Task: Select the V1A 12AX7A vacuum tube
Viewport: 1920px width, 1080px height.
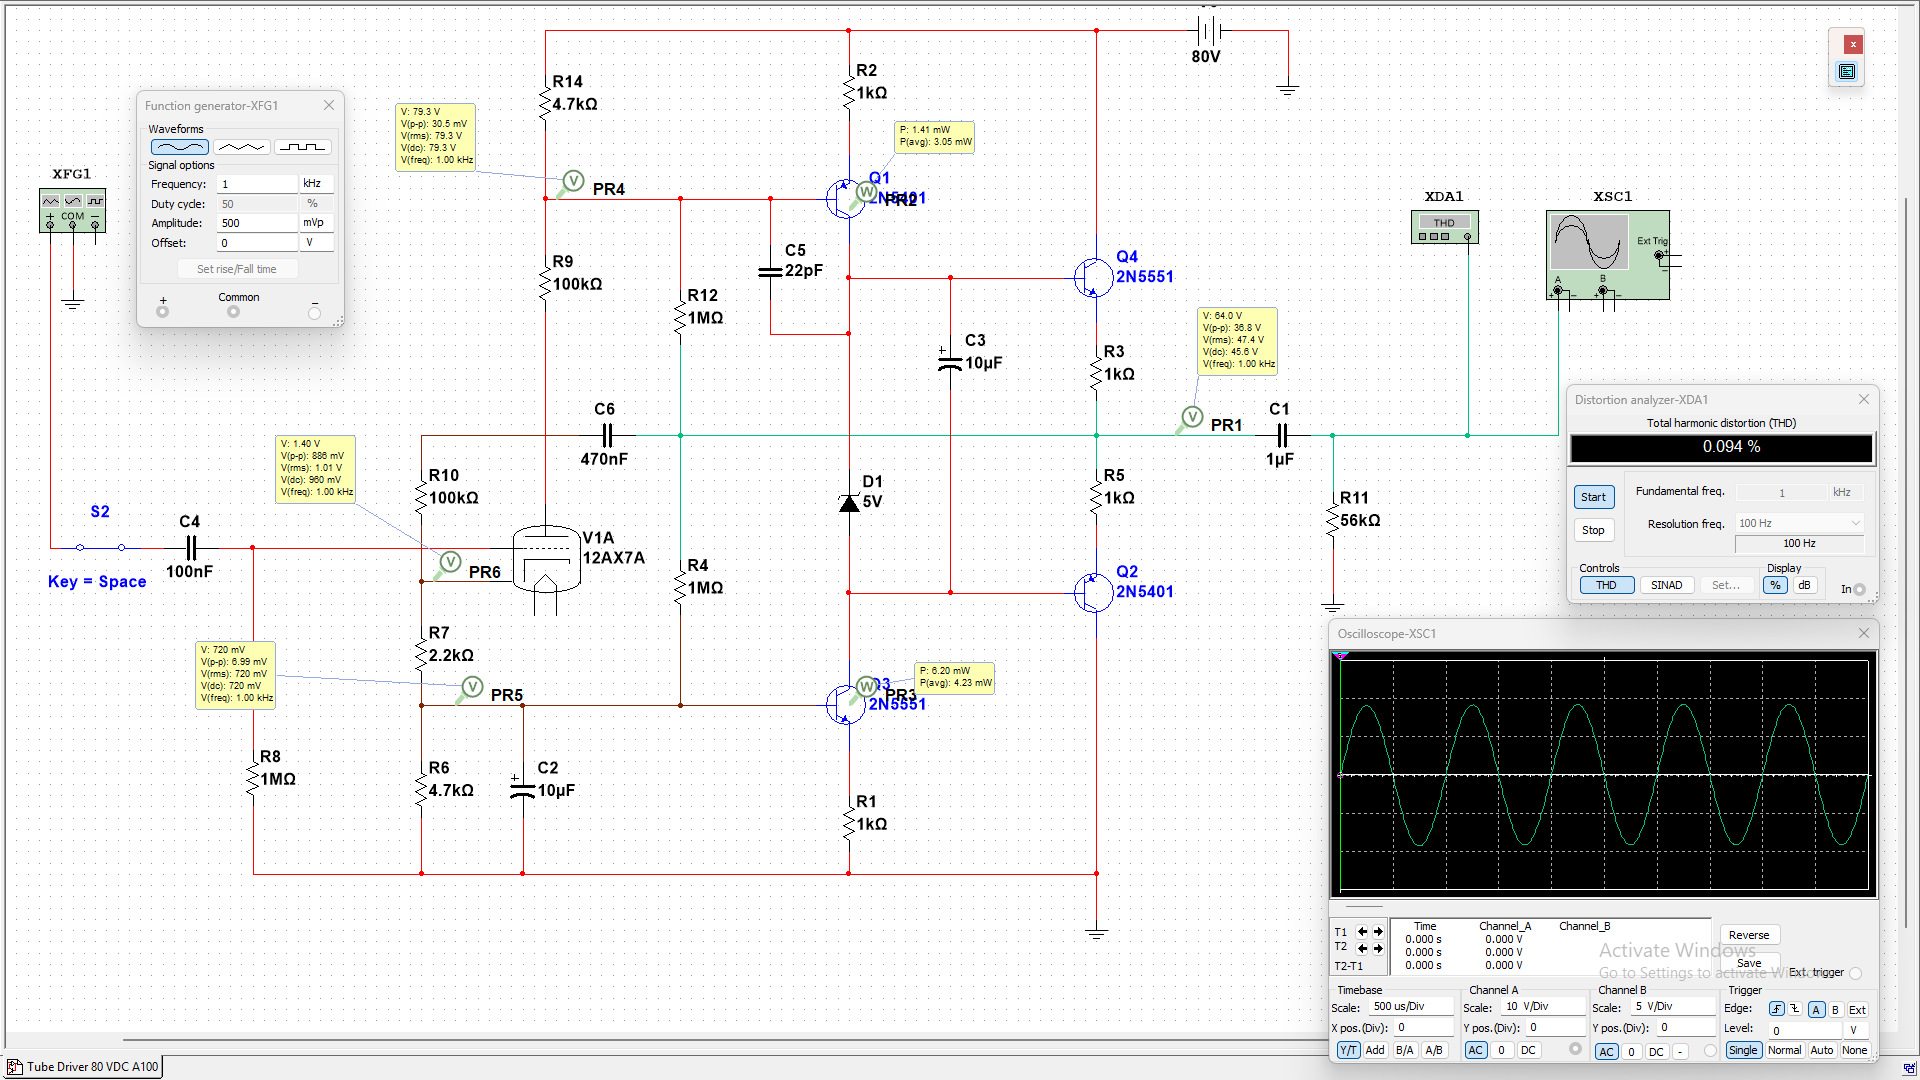Action: (546, 559)
